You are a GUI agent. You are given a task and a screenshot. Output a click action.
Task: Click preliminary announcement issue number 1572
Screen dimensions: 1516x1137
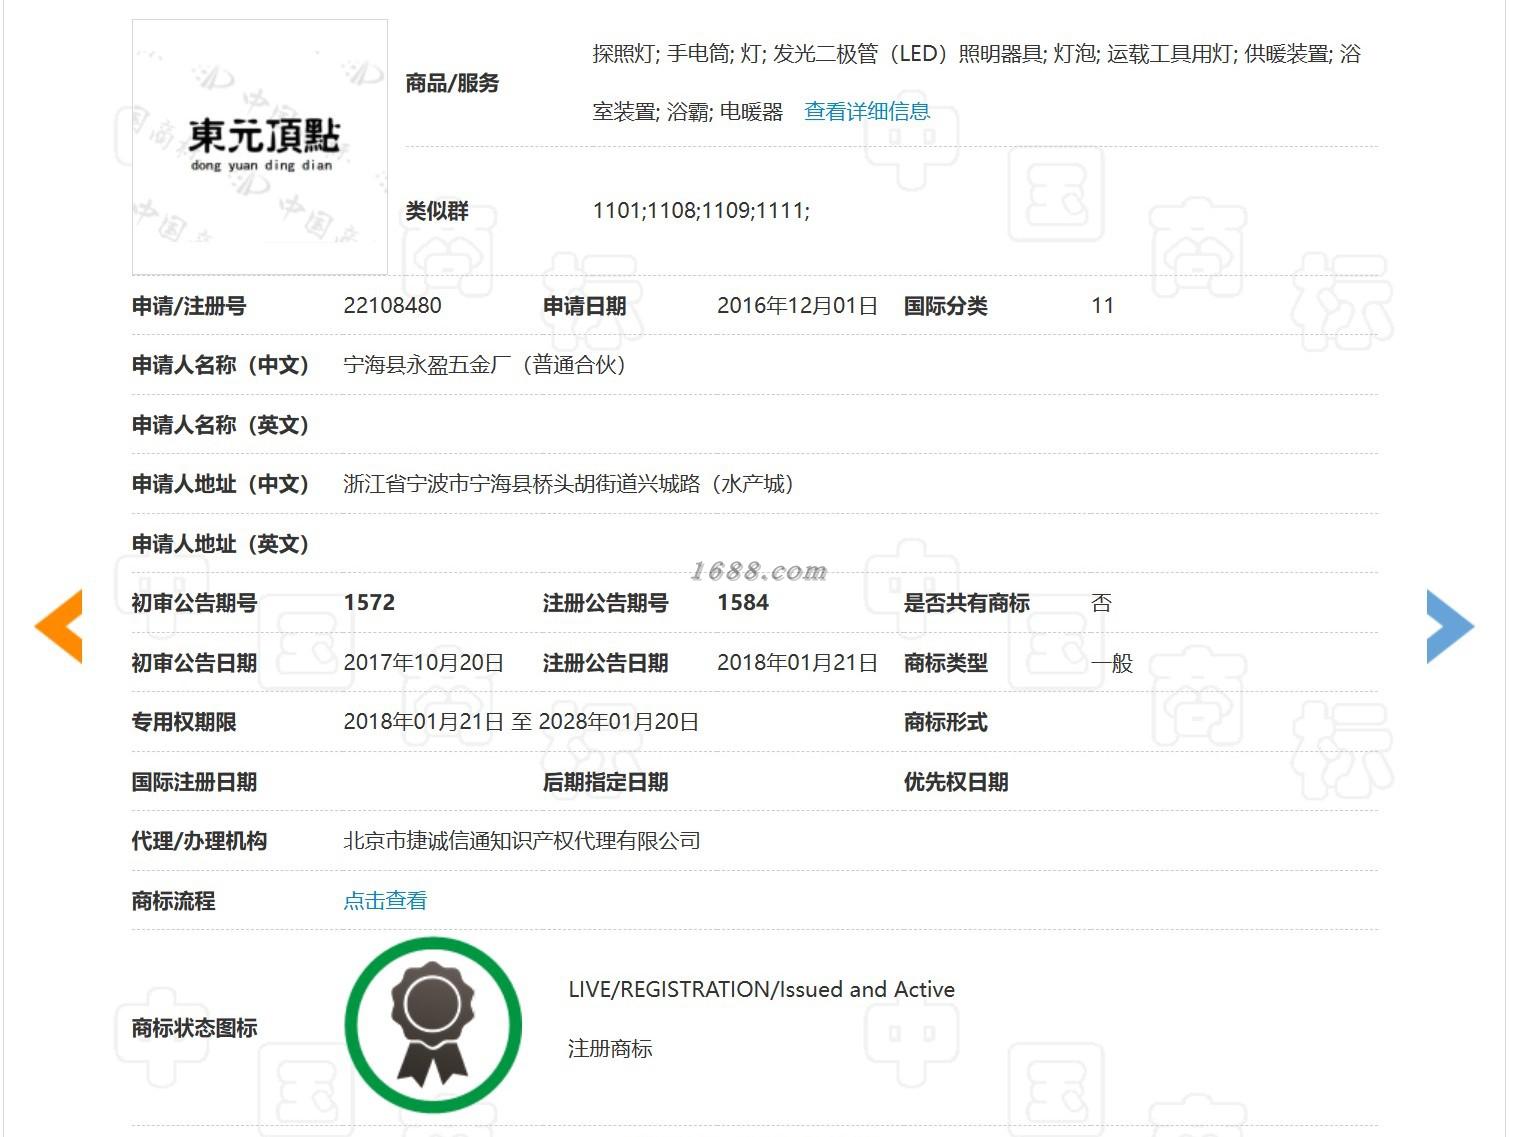pos(369,603)
